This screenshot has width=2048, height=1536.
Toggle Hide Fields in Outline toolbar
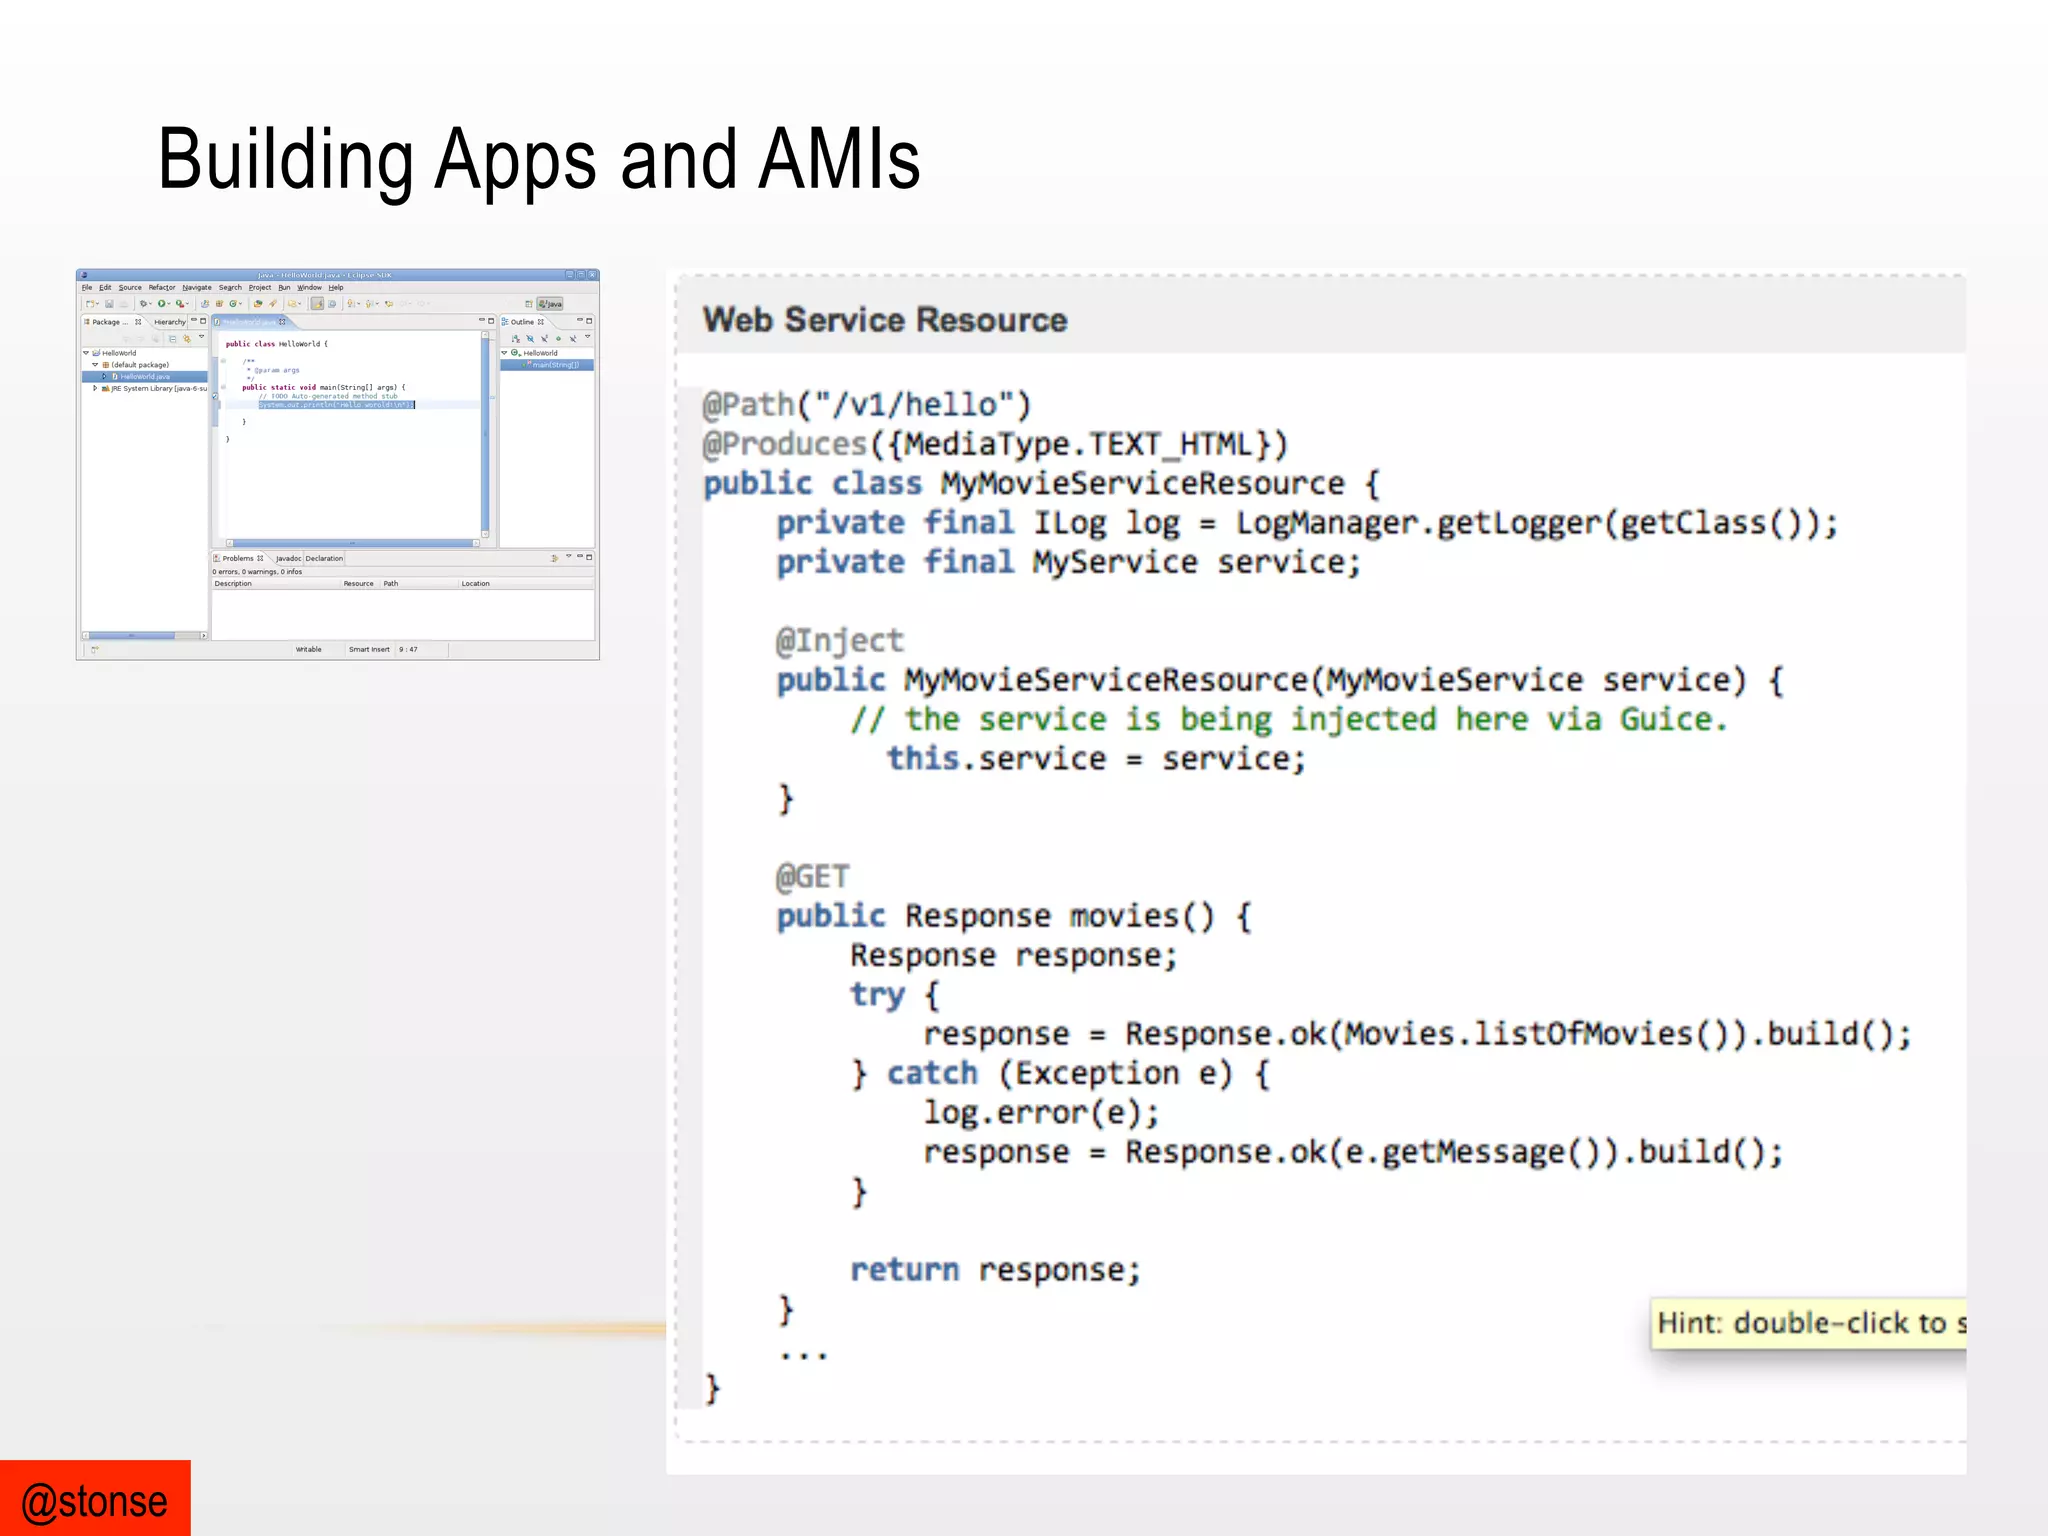click(530, 339)
